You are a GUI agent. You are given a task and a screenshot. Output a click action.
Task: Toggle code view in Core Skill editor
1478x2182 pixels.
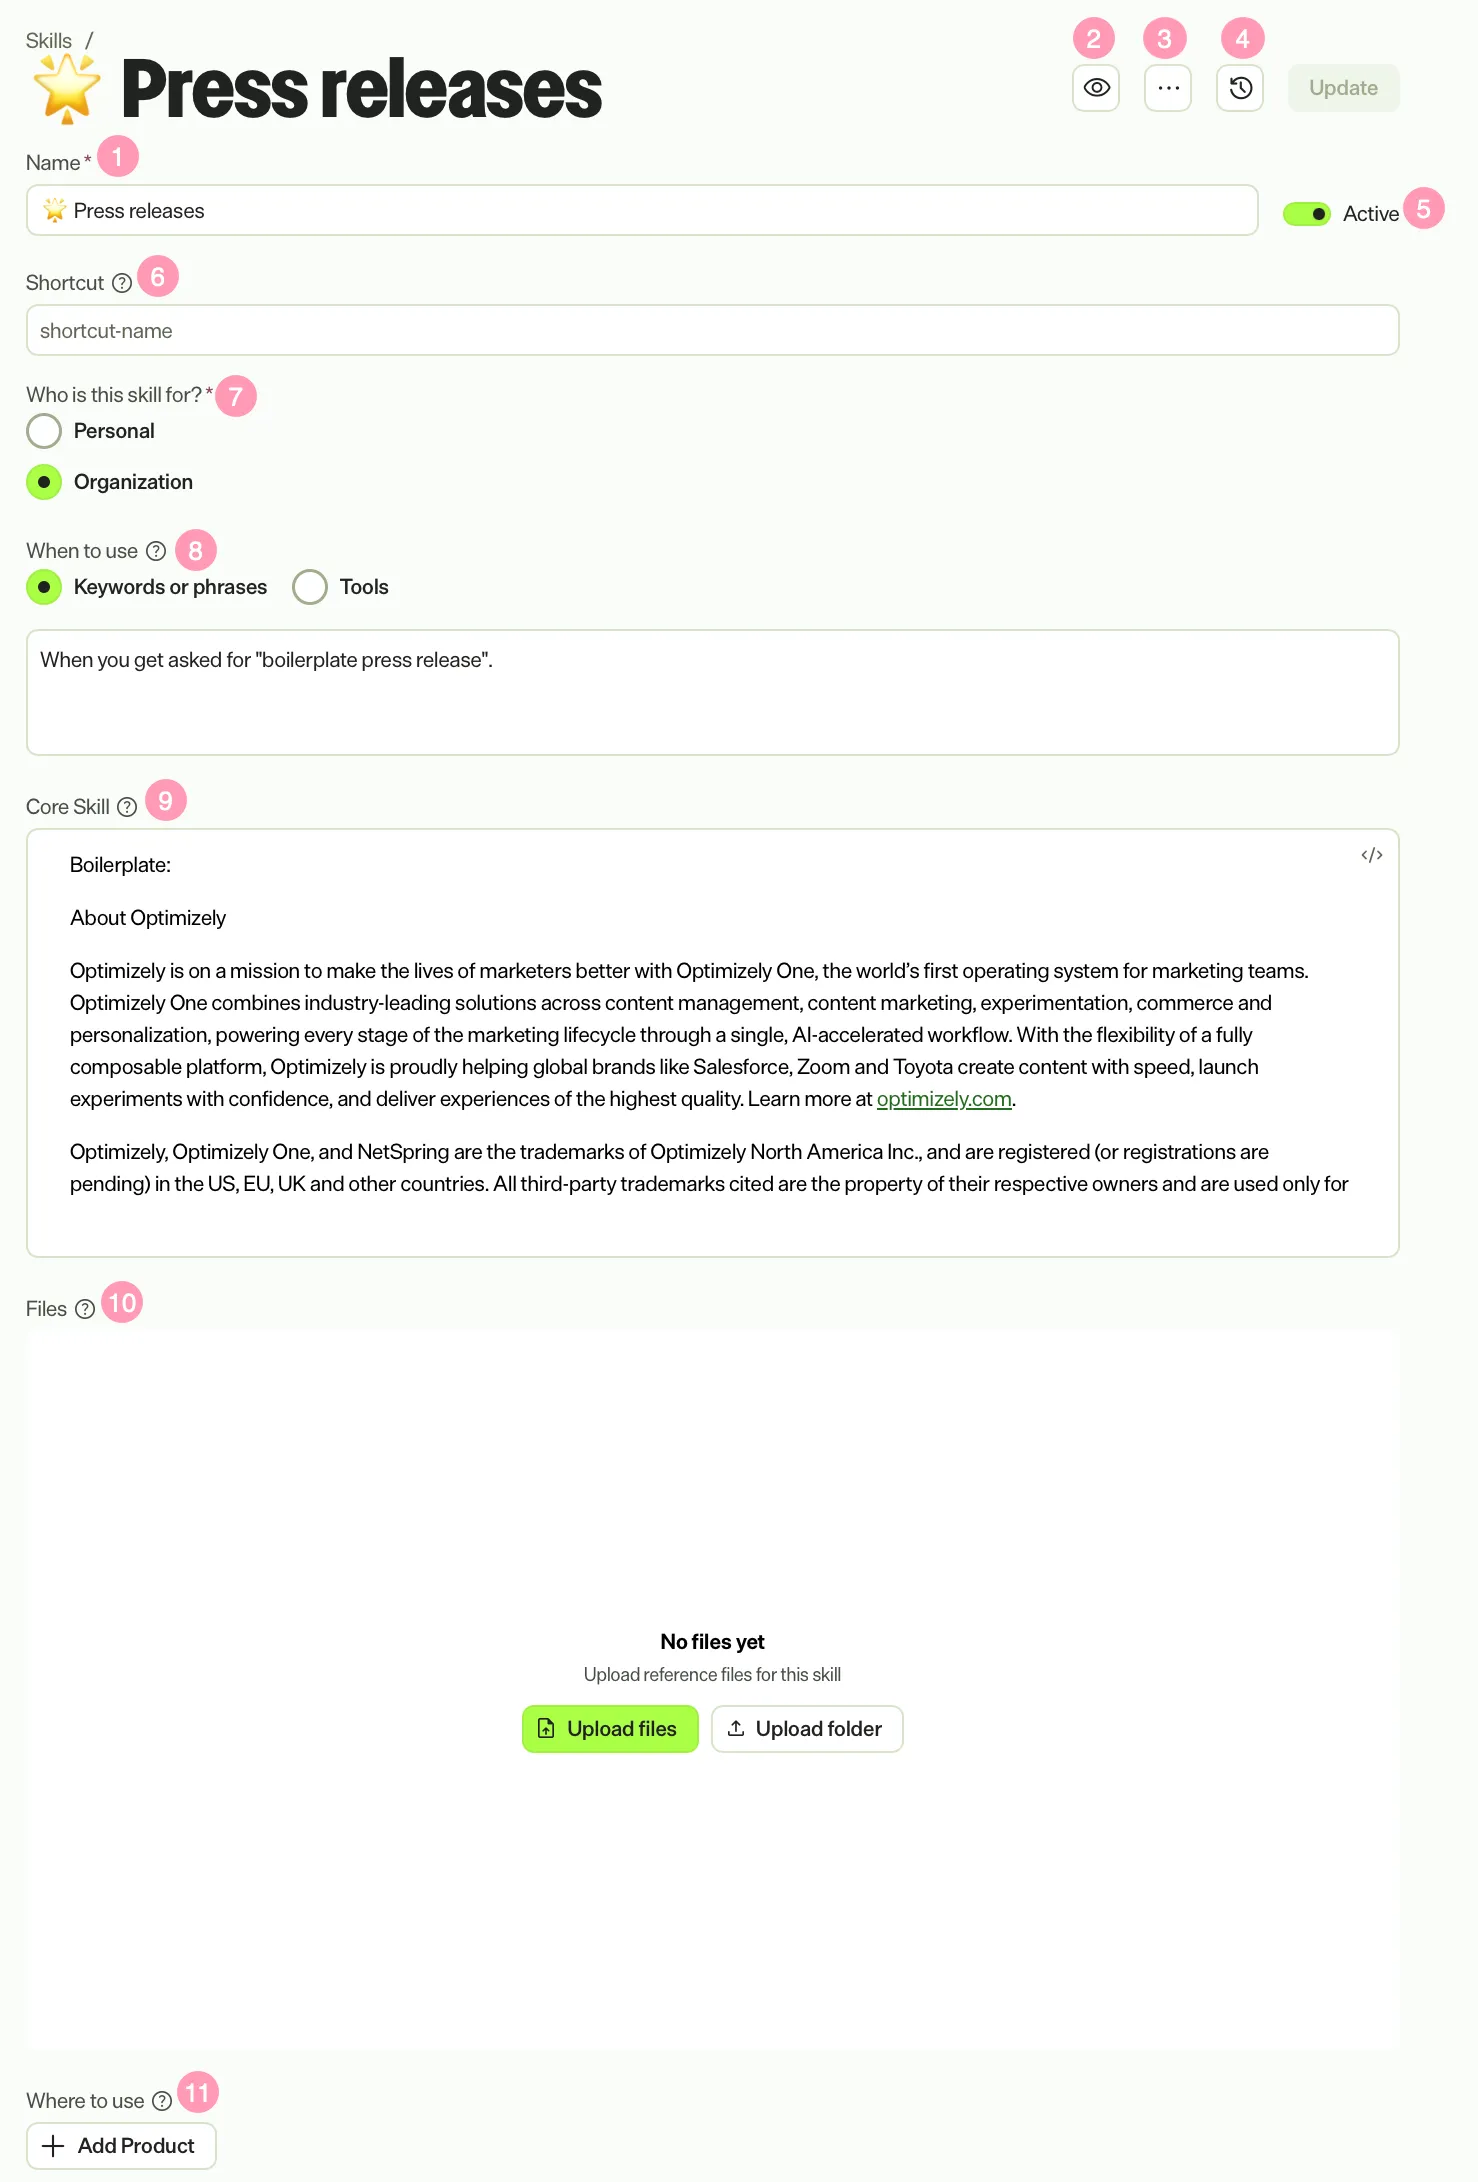pos(1372,855)
